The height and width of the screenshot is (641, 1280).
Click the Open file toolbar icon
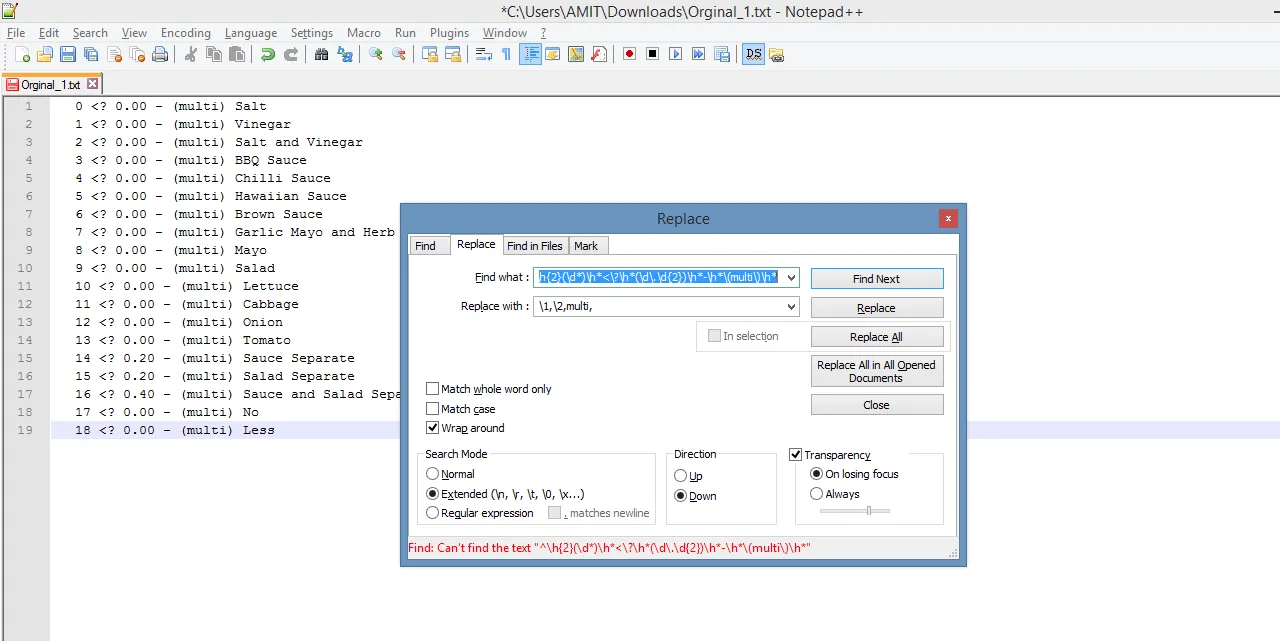coord(45,54)
